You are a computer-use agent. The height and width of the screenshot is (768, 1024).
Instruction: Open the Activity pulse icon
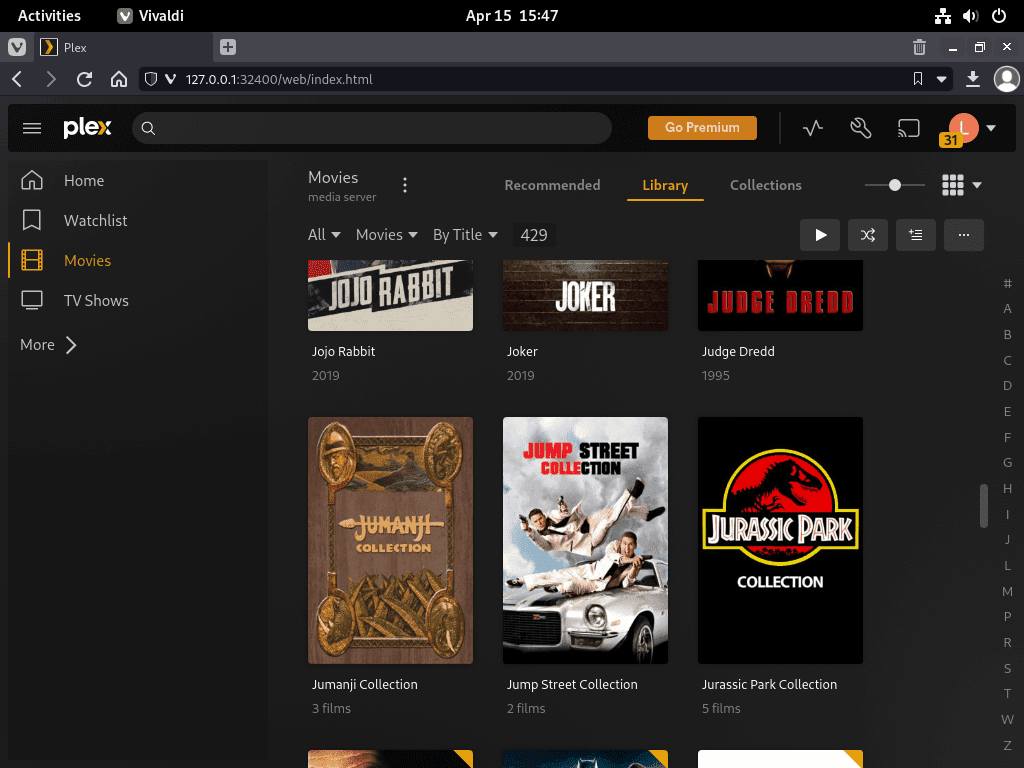813,128
